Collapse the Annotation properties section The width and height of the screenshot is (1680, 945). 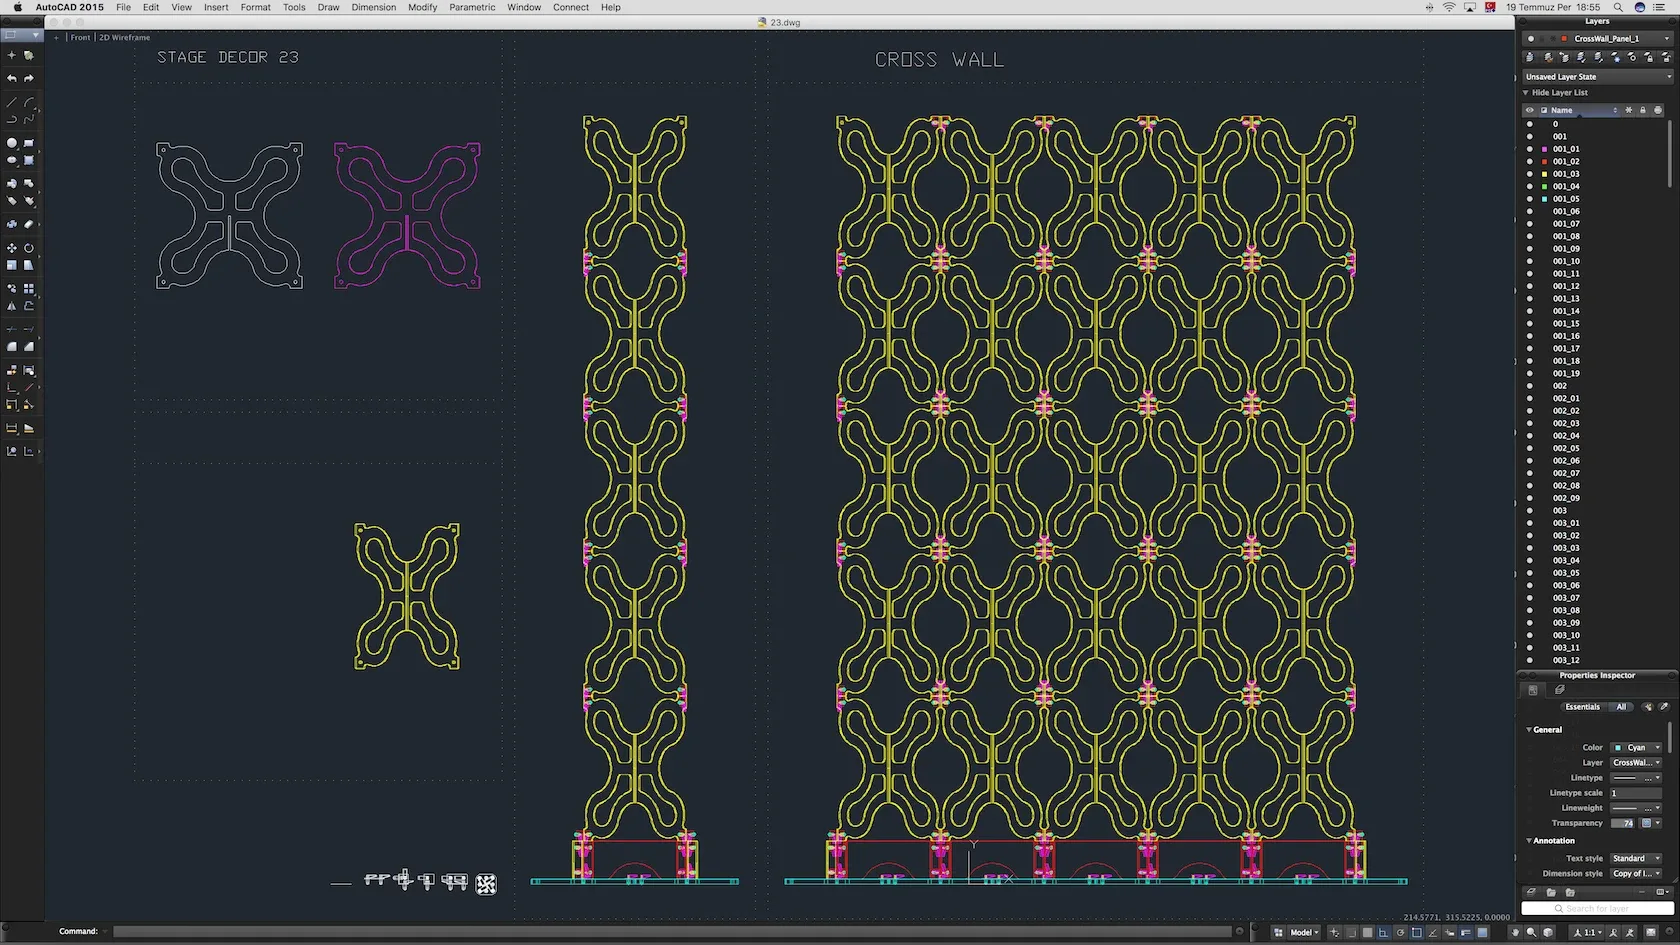1529,841
